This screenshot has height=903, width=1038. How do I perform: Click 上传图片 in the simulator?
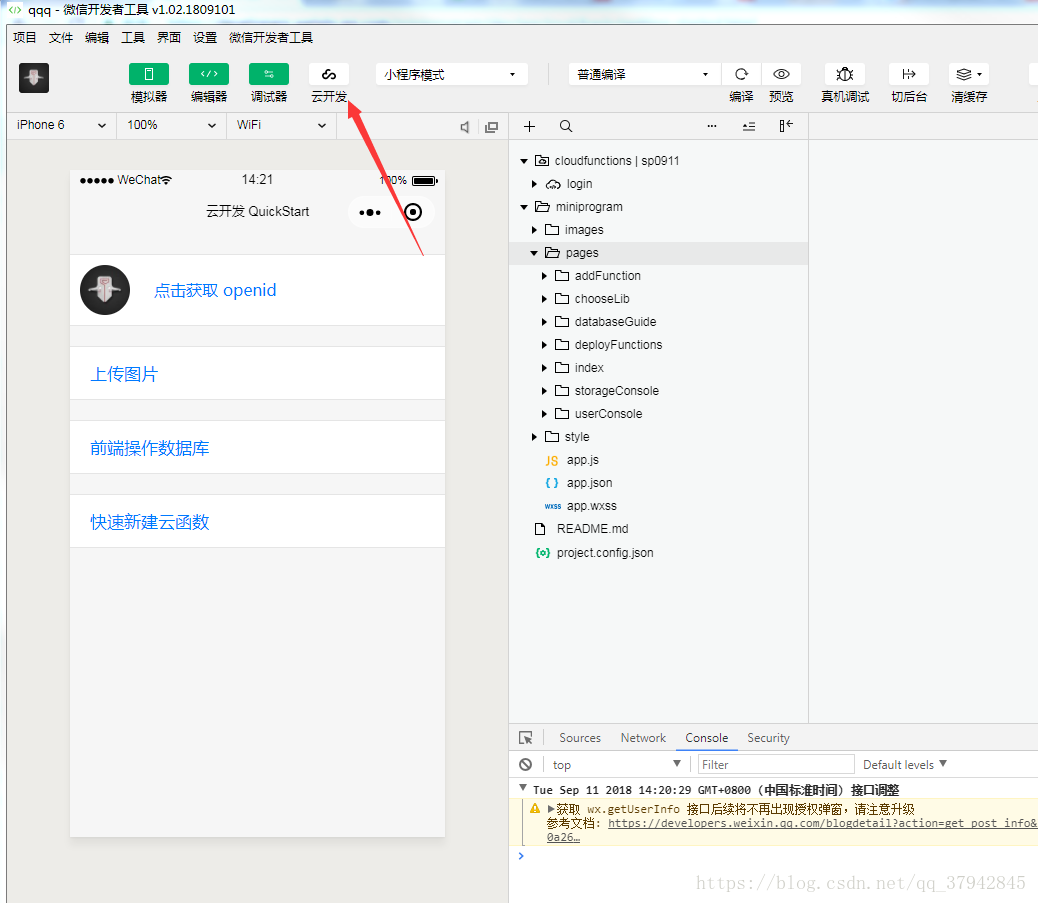124,374
